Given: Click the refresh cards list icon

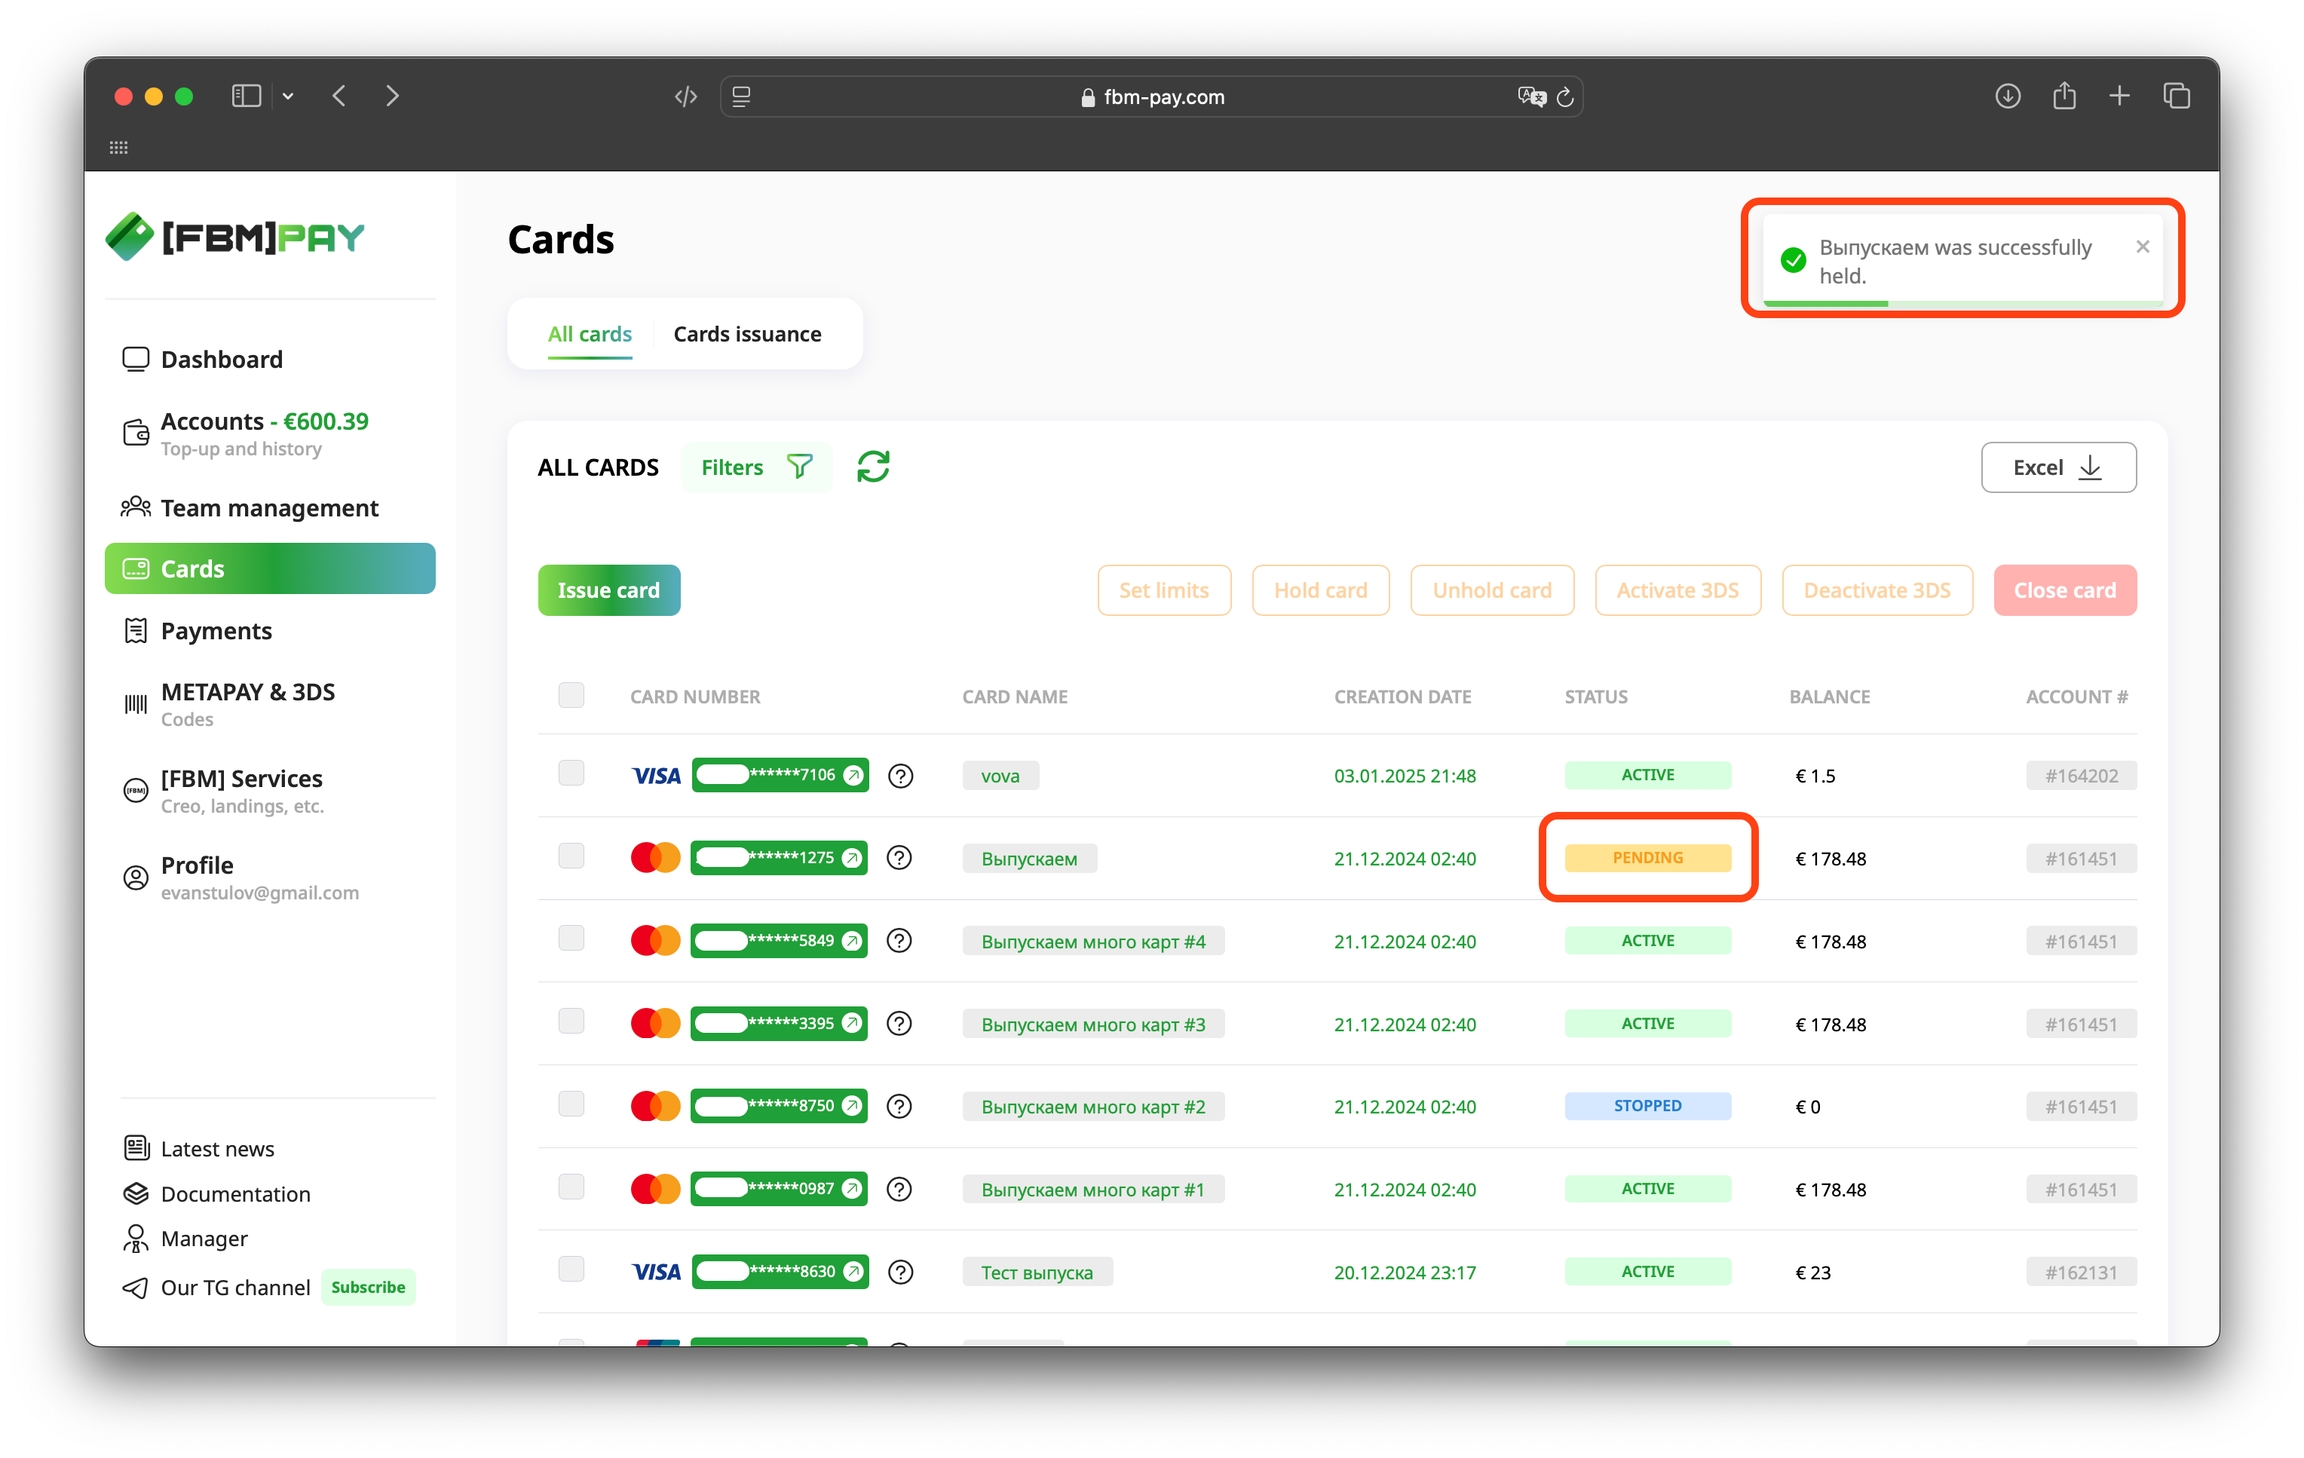Looking at the screenshot, I should tap(873, 467).
